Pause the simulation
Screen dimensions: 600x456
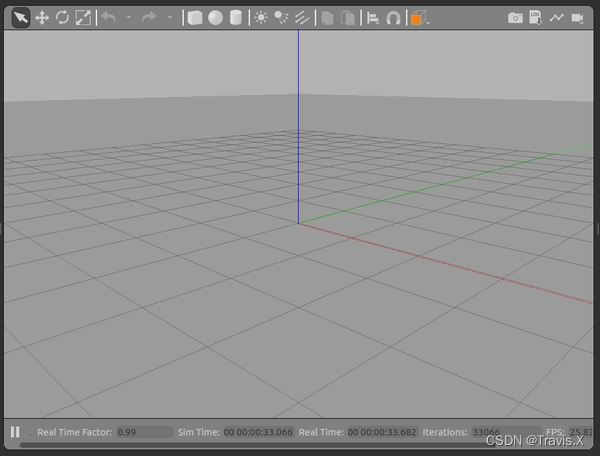point(15,432)
